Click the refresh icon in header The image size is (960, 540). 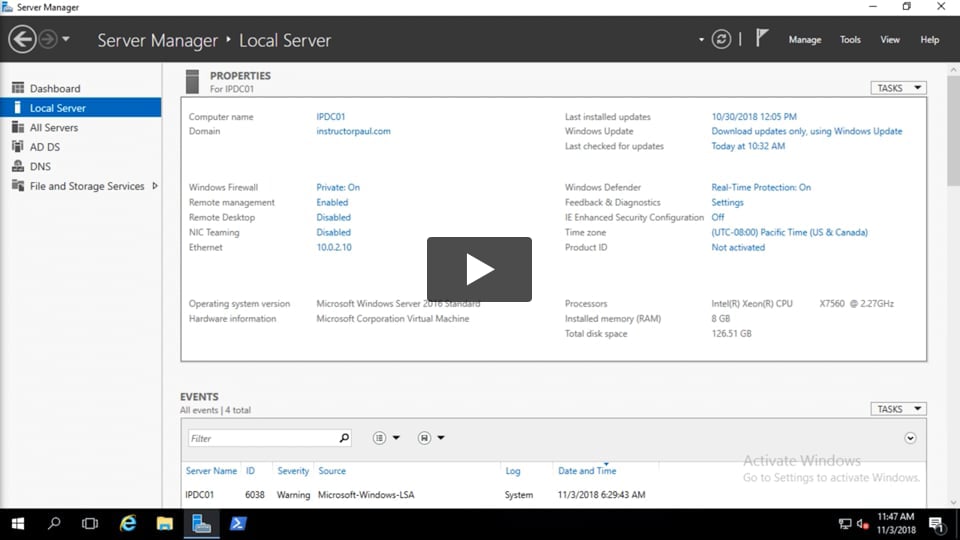[721, 40]
